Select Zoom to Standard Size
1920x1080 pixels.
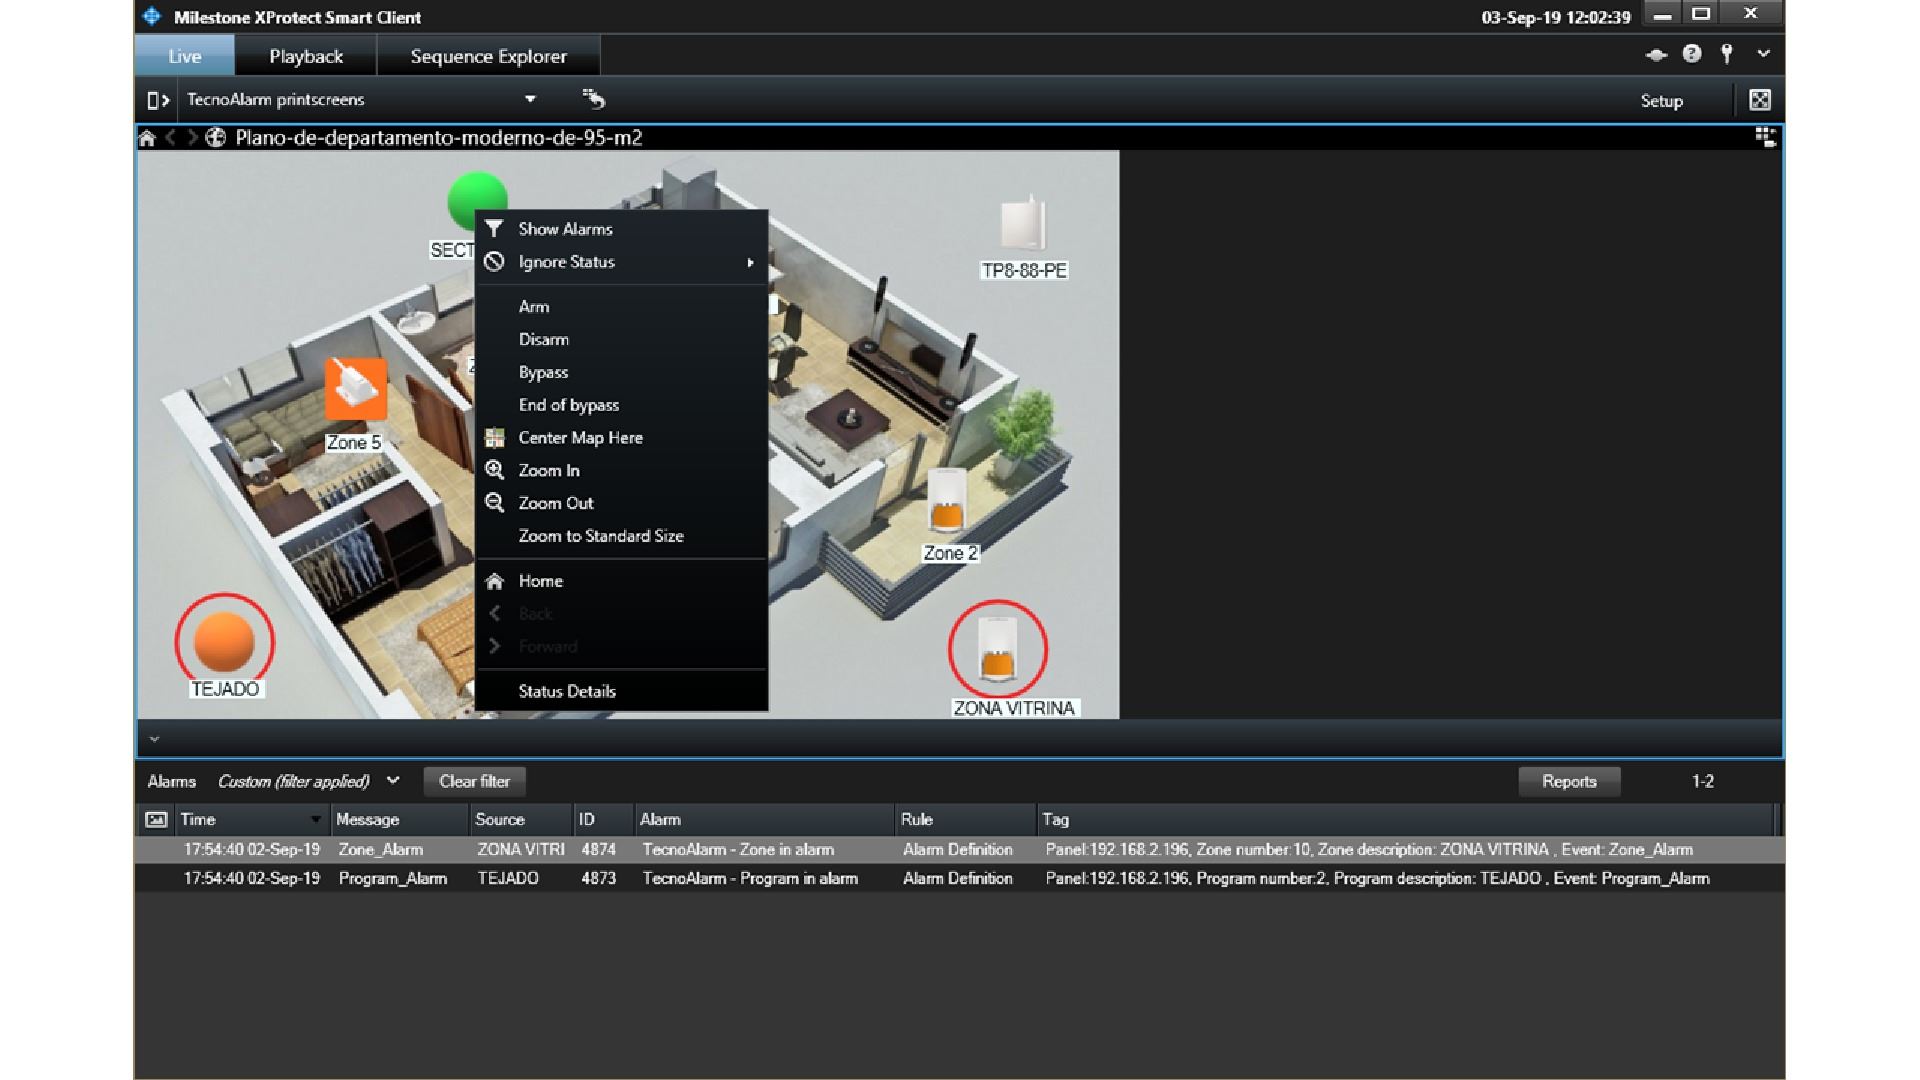pyautogui.click(x=621, y=536)
